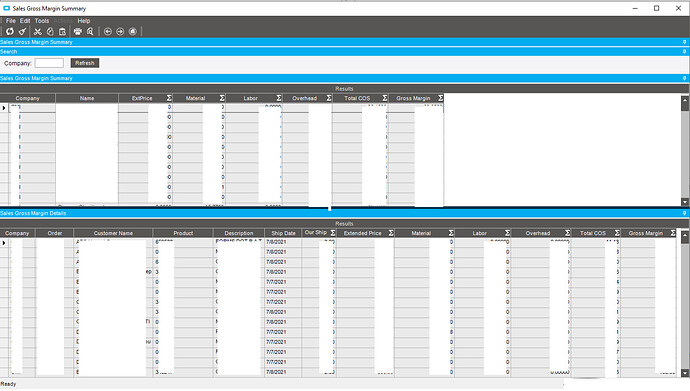Click sum icon on details Total COS column
690x391 pixels.
point(617,233)
